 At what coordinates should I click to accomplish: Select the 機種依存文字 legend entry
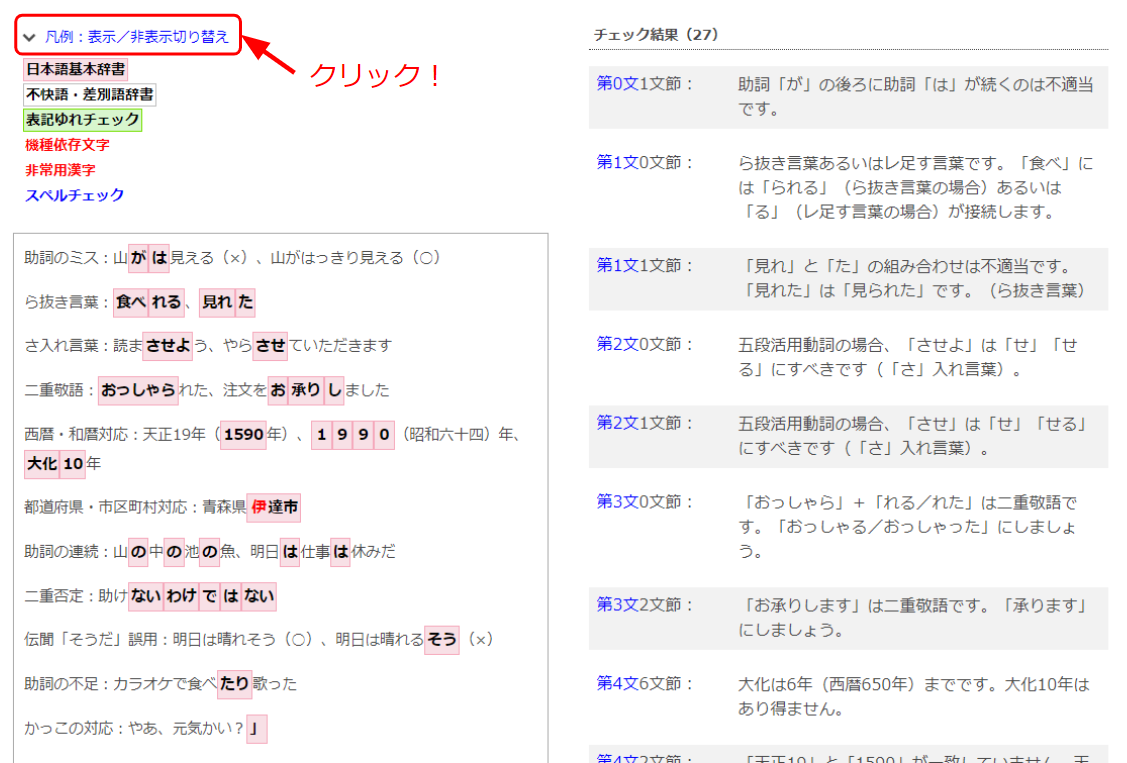click(66, 145)
